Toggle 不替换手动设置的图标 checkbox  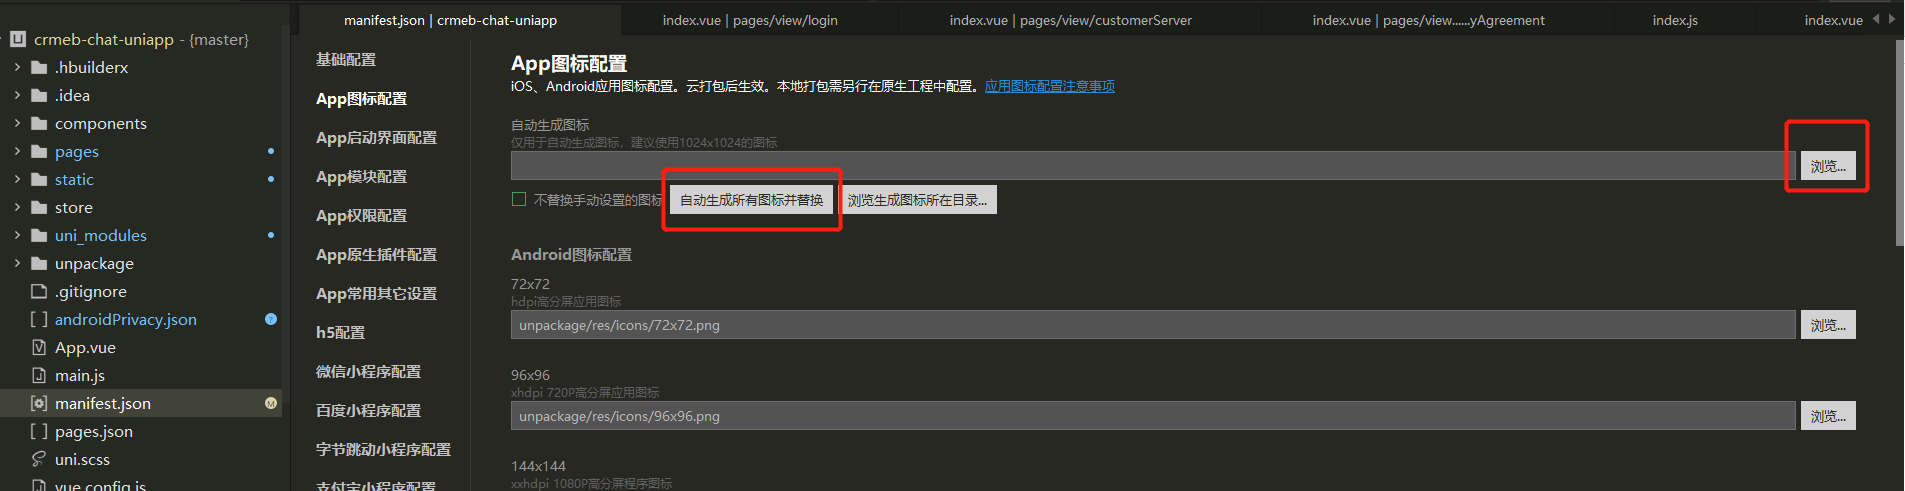[519, 199]
